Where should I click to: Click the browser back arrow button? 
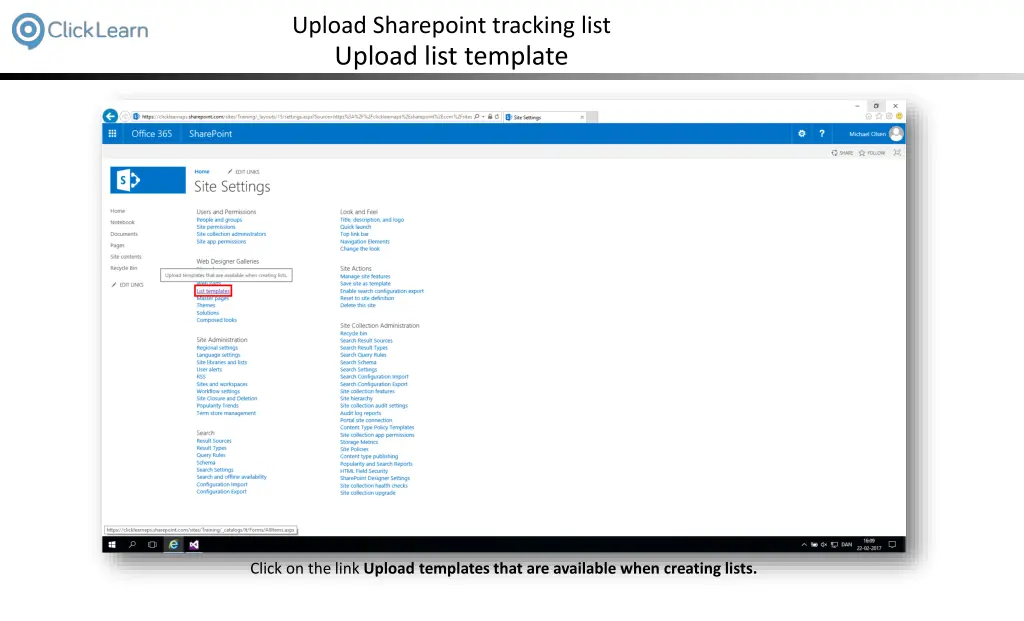[110, 116]
